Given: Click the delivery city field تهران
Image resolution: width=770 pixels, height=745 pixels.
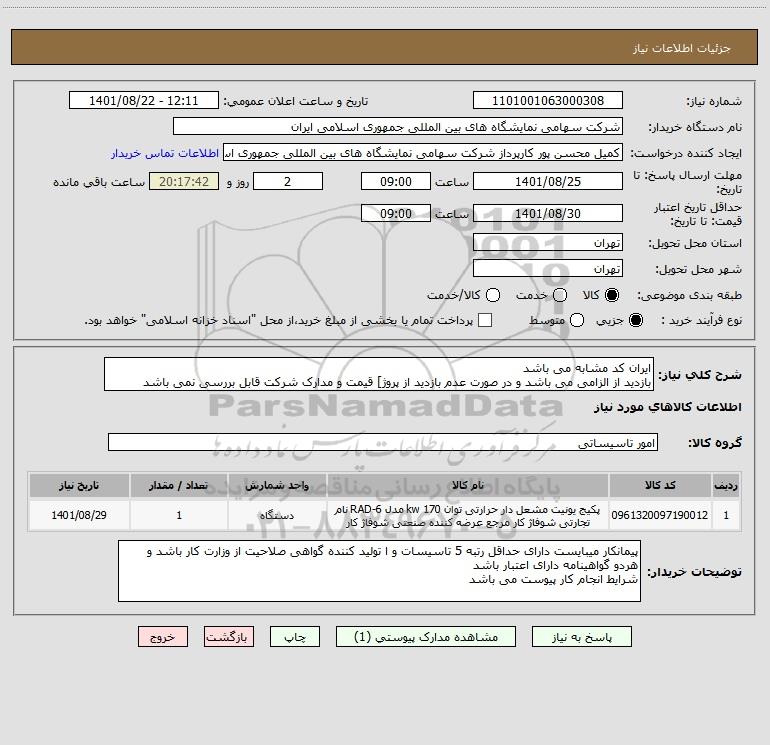Looking at the screenshot, I should click(x=548, y=269).
